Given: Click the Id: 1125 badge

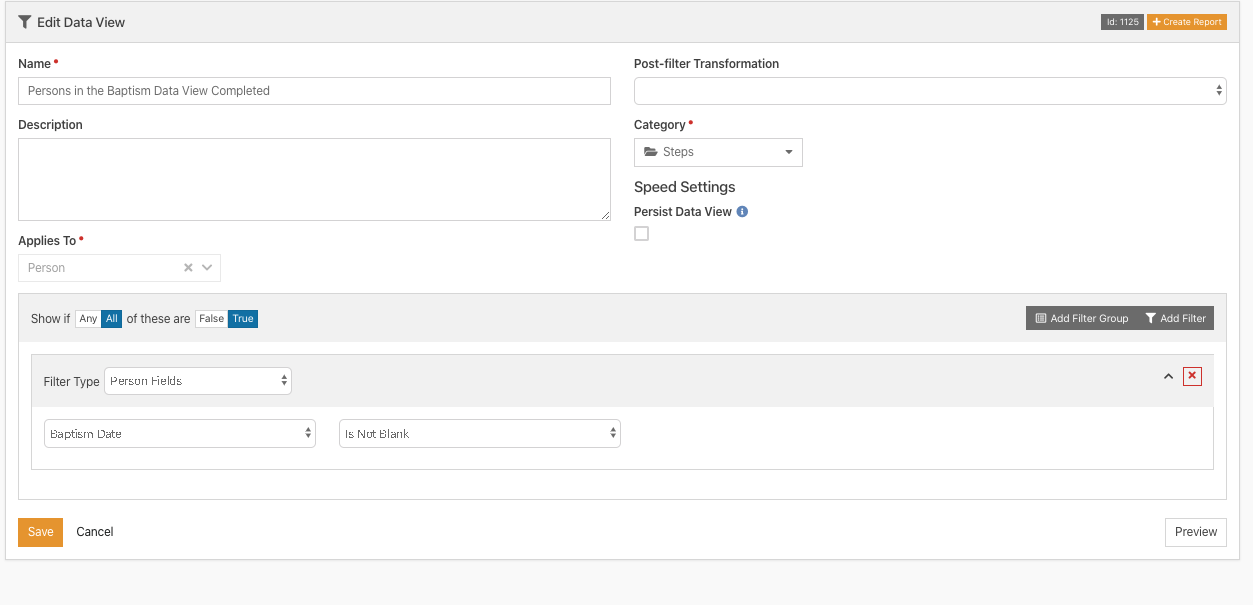Looking at the screenshot, I should click(1122, 22).
